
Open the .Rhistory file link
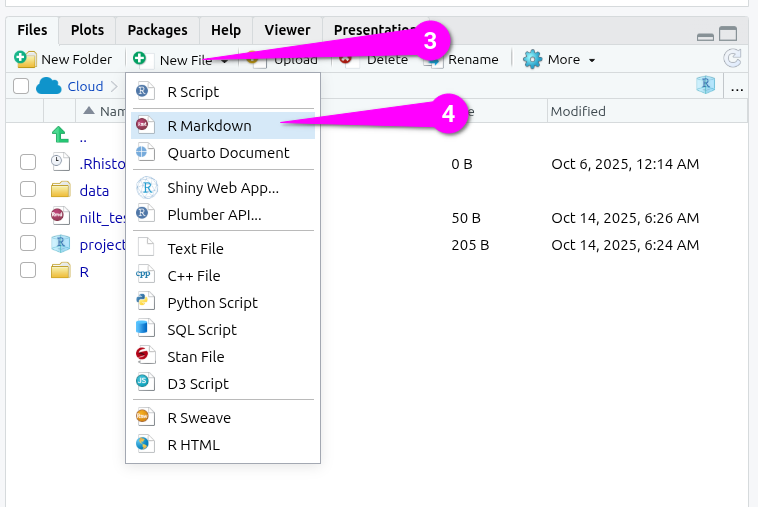(x=102, y=163)
